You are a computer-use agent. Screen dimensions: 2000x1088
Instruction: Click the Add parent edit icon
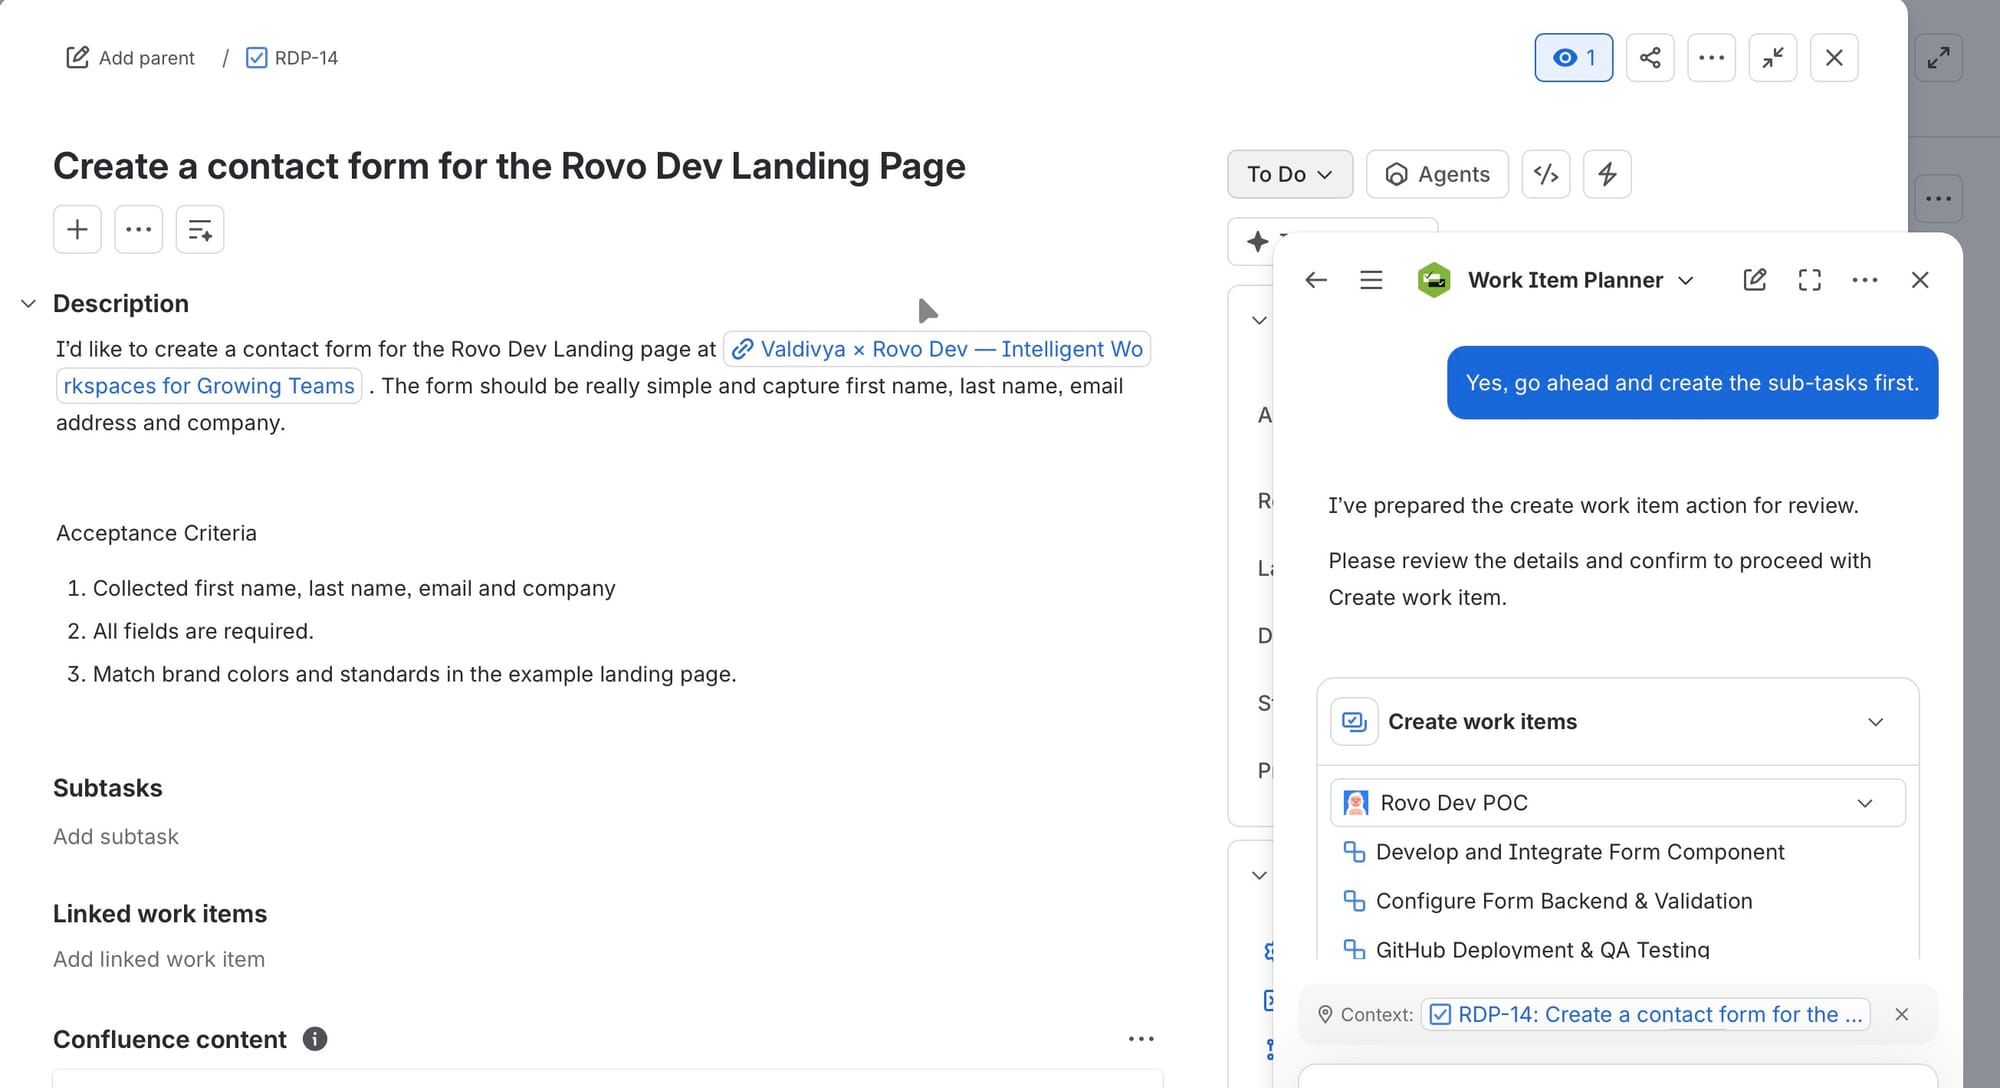coord(77,57)
